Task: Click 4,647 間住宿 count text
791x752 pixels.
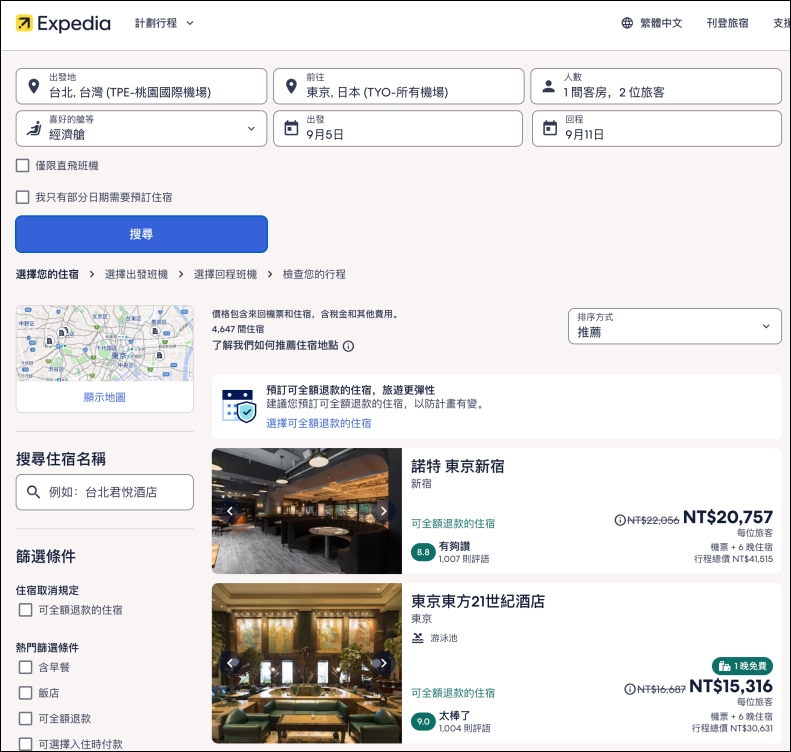Action: pos(238,329)
